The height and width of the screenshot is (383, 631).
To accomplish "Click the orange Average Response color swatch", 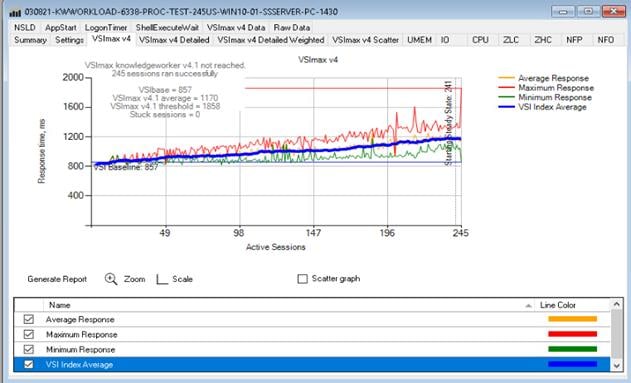I will click(x=572, y=319).
